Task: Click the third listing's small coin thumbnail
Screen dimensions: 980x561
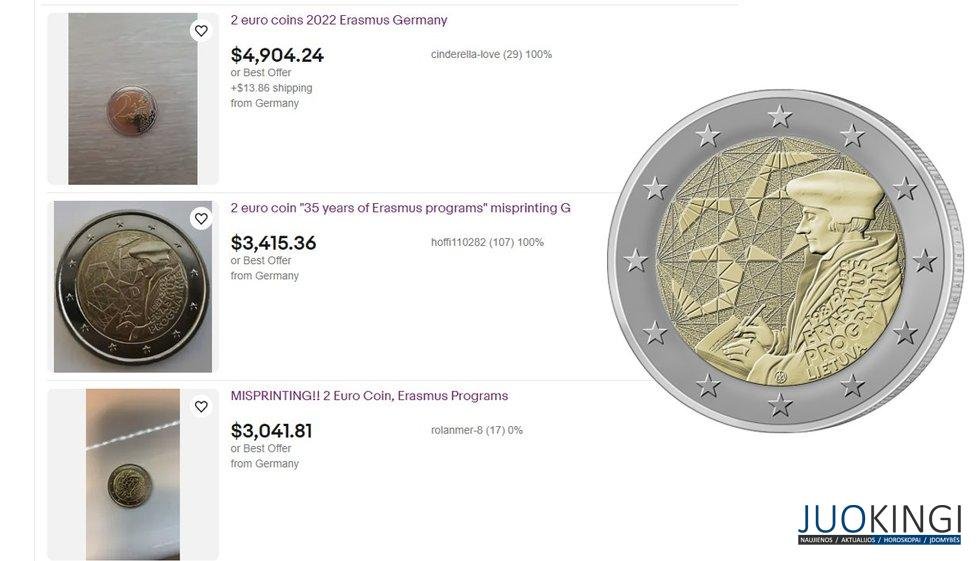Action: pos(132,475)
